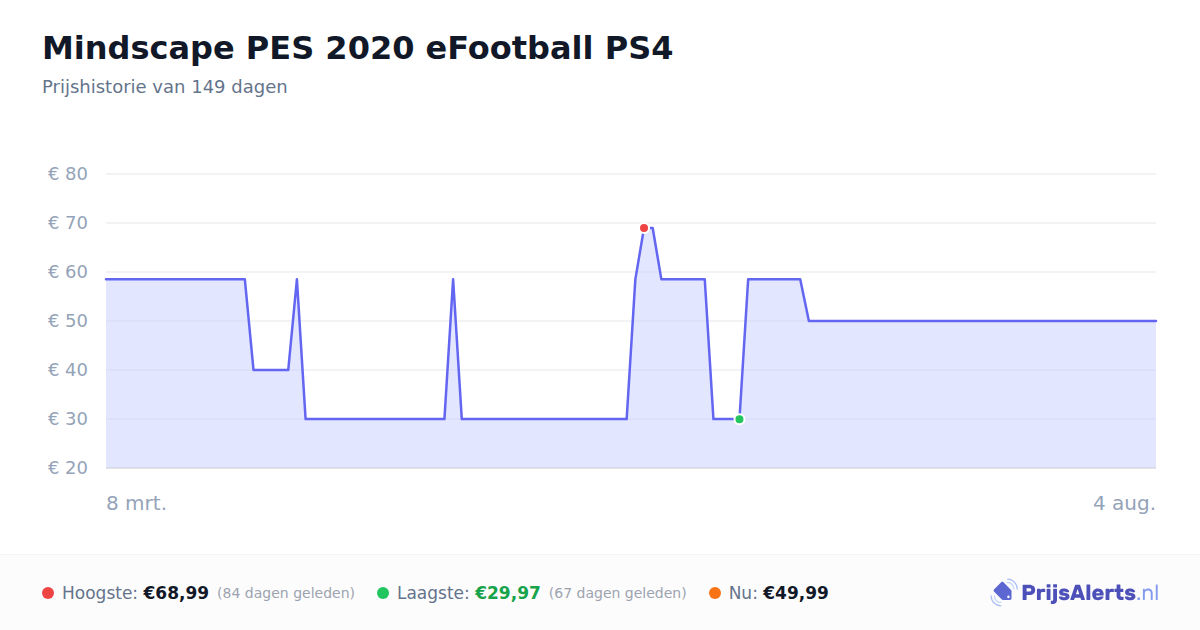Screen dimensions: 1200x630
Task: Click the product title Mindscape PES 2020
Action: (357, 48)
